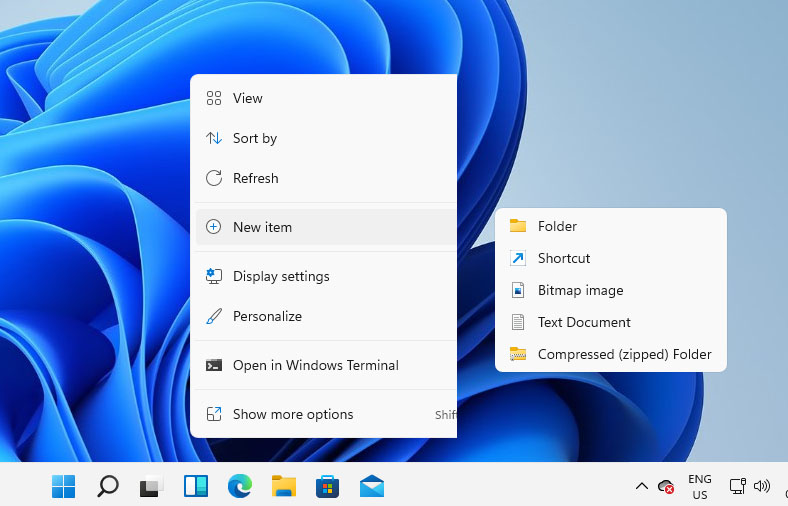The width and height of the screenshot is (788, 506).
Task: Open the Sort by submenu
Action: (x=326, y=138)
